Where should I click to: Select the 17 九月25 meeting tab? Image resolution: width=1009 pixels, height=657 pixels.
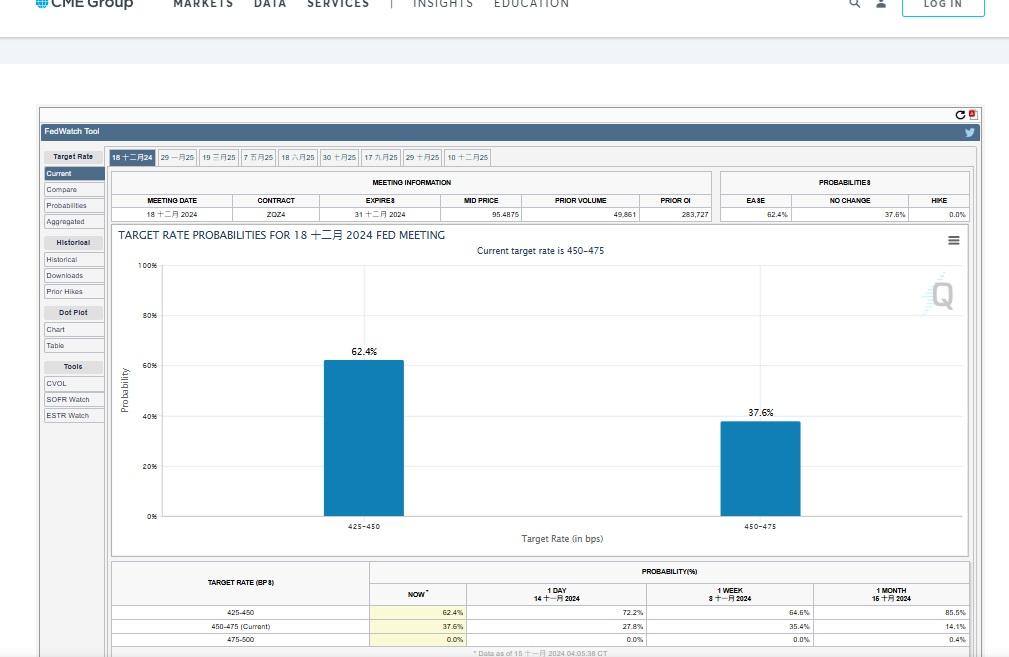[x=381, y=157]
